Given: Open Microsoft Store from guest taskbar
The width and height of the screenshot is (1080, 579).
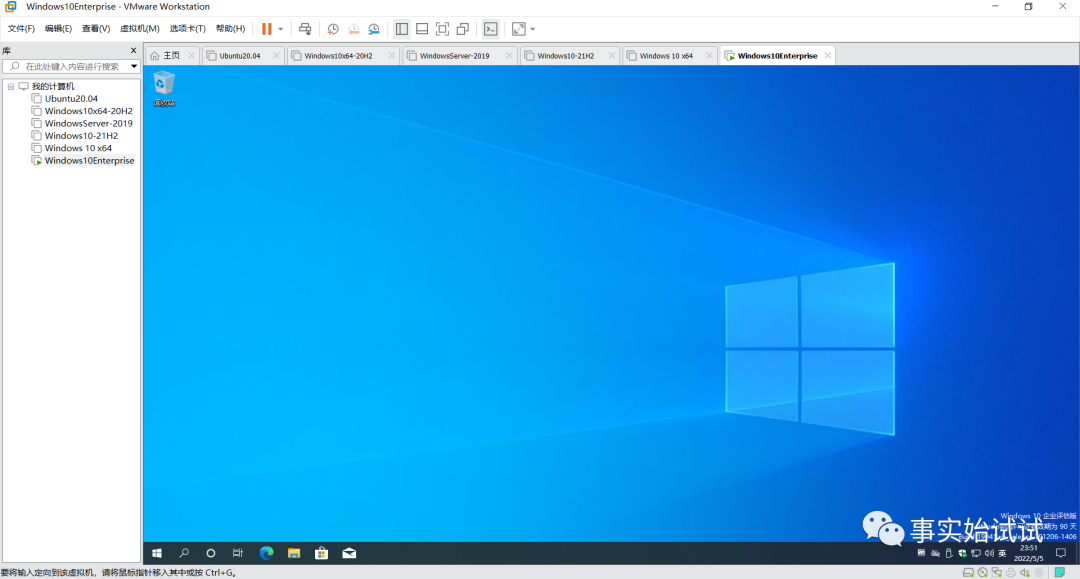Looking at the screenshot, I should tap(322, 553).
